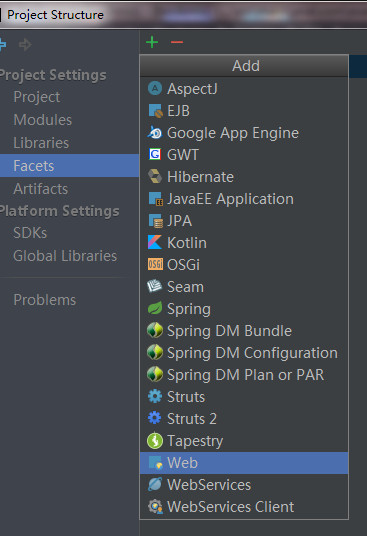The width and height of the screenshot is (367, 536).
Task: Choose Spring DM Bundle entry
Action: (x=244, y=331)
